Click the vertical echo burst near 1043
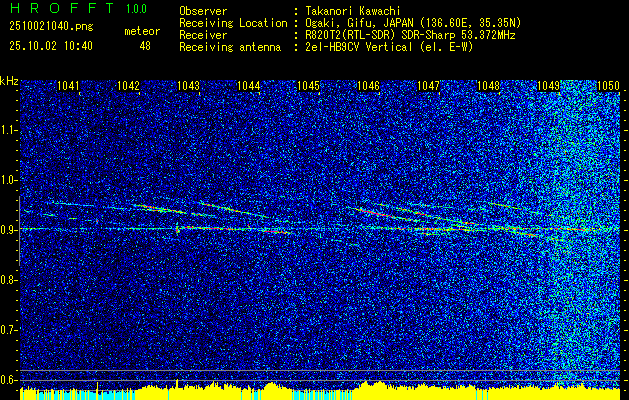Image resolution: width=629 pixels, height=400 pixels. pyautogui.click(x=177, y=229)
